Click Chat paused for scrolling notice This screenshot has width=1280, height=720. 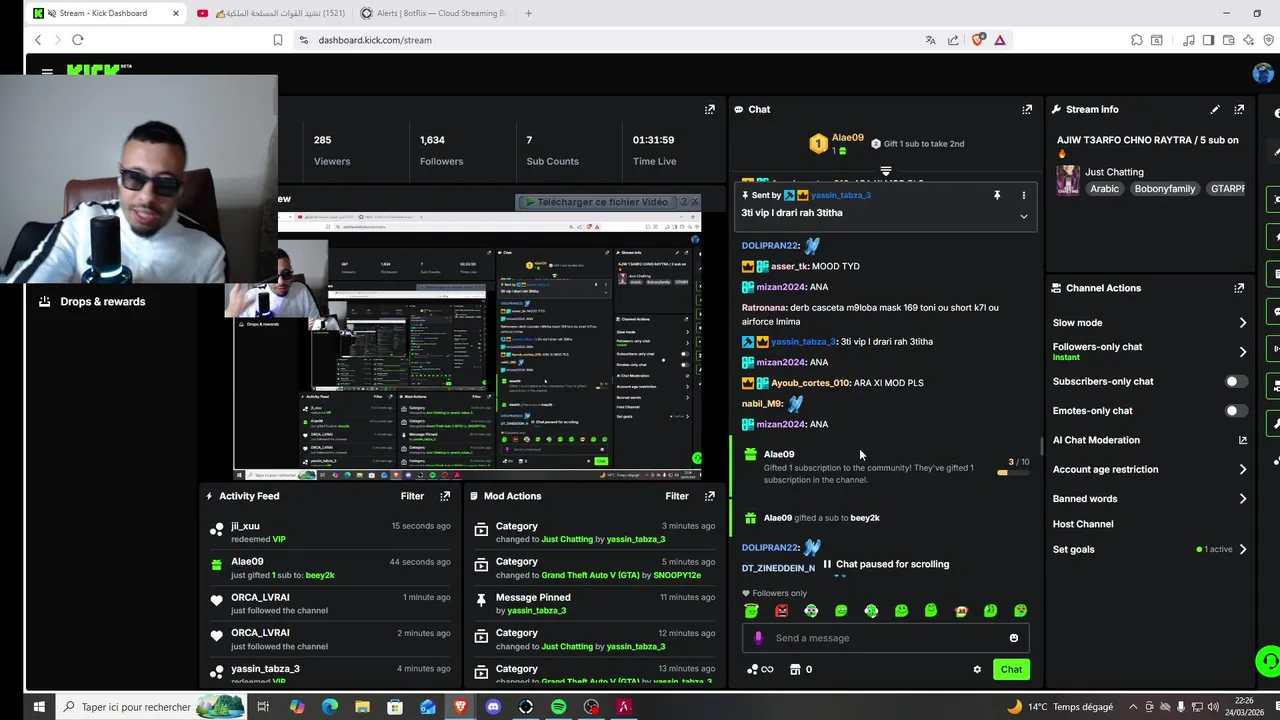(x=886, y=564)
